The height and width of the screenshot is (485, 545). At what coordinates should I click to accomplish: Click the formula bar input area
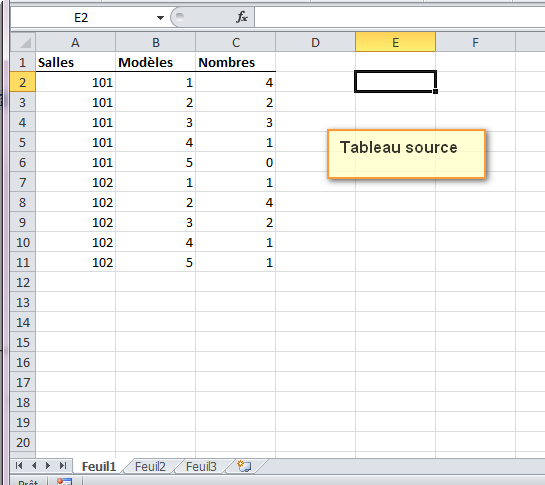pyautogui.click(x=400, y=17)
